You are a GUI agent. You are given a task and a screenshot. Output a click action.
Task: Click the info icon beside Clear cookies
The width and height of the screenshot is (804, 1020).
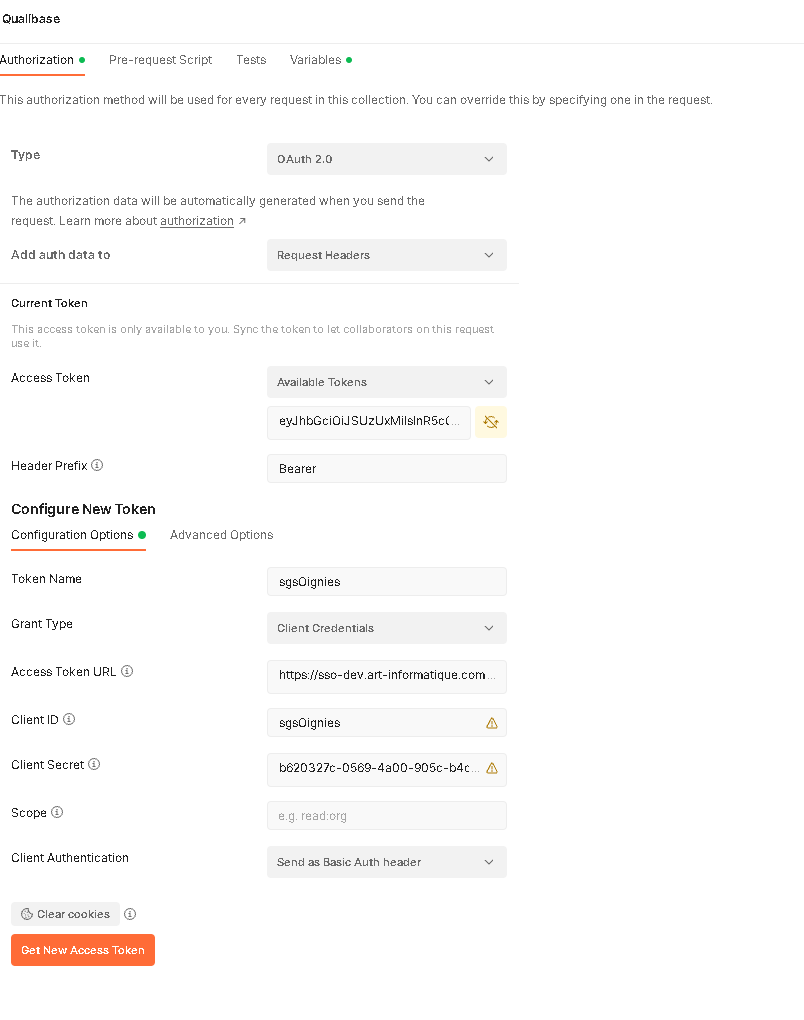(130, 914)
